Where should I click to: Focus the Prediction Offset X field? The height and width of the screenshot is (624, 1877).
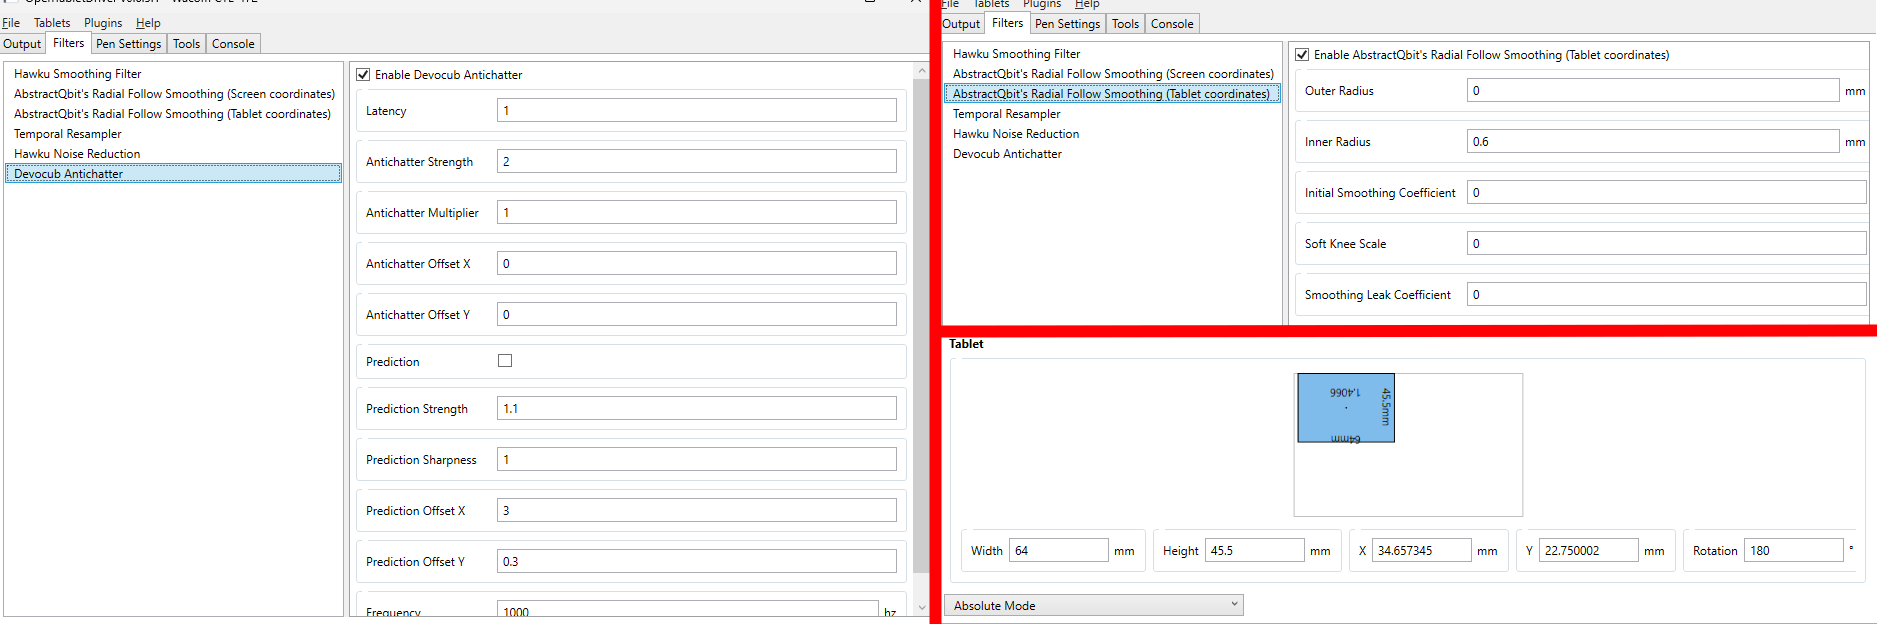tap(696, 511)
